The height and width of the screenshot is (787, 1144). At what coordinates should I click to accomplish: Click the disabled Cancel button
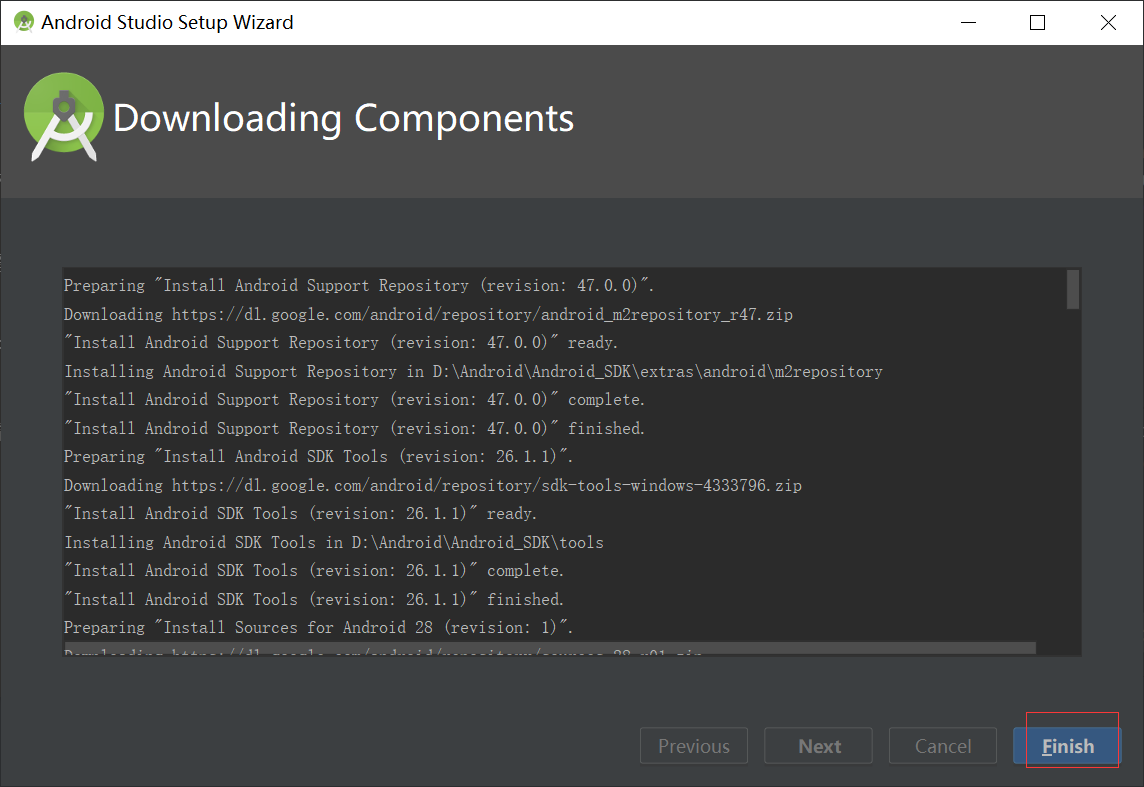943,745
